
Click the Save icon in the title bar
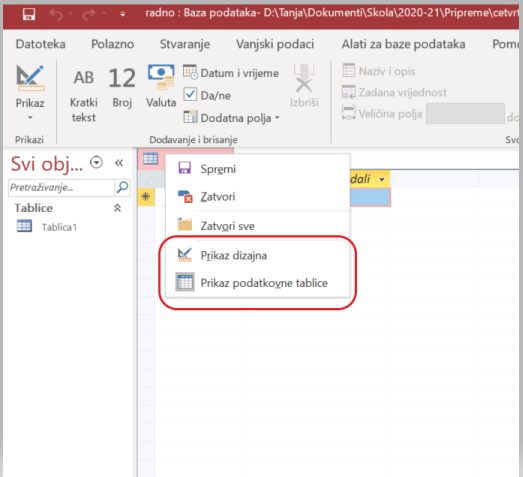tap(29, 14)
